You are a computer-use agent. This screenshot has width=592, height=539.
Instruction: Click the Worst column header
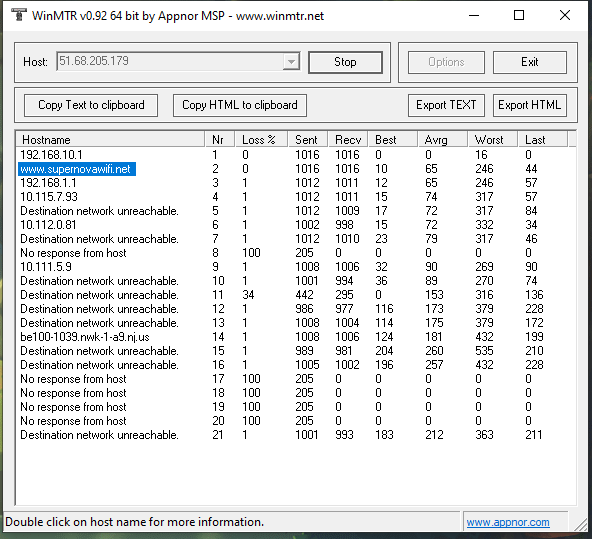click(492, 140)
